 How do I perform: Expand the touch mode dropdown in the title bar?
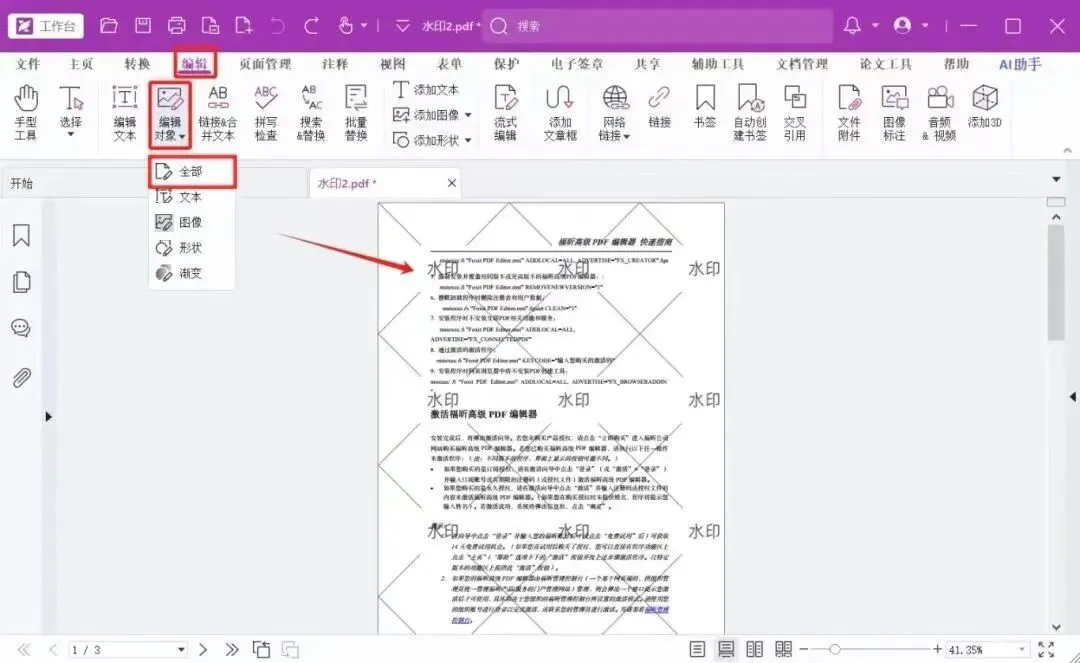(364, 26)
